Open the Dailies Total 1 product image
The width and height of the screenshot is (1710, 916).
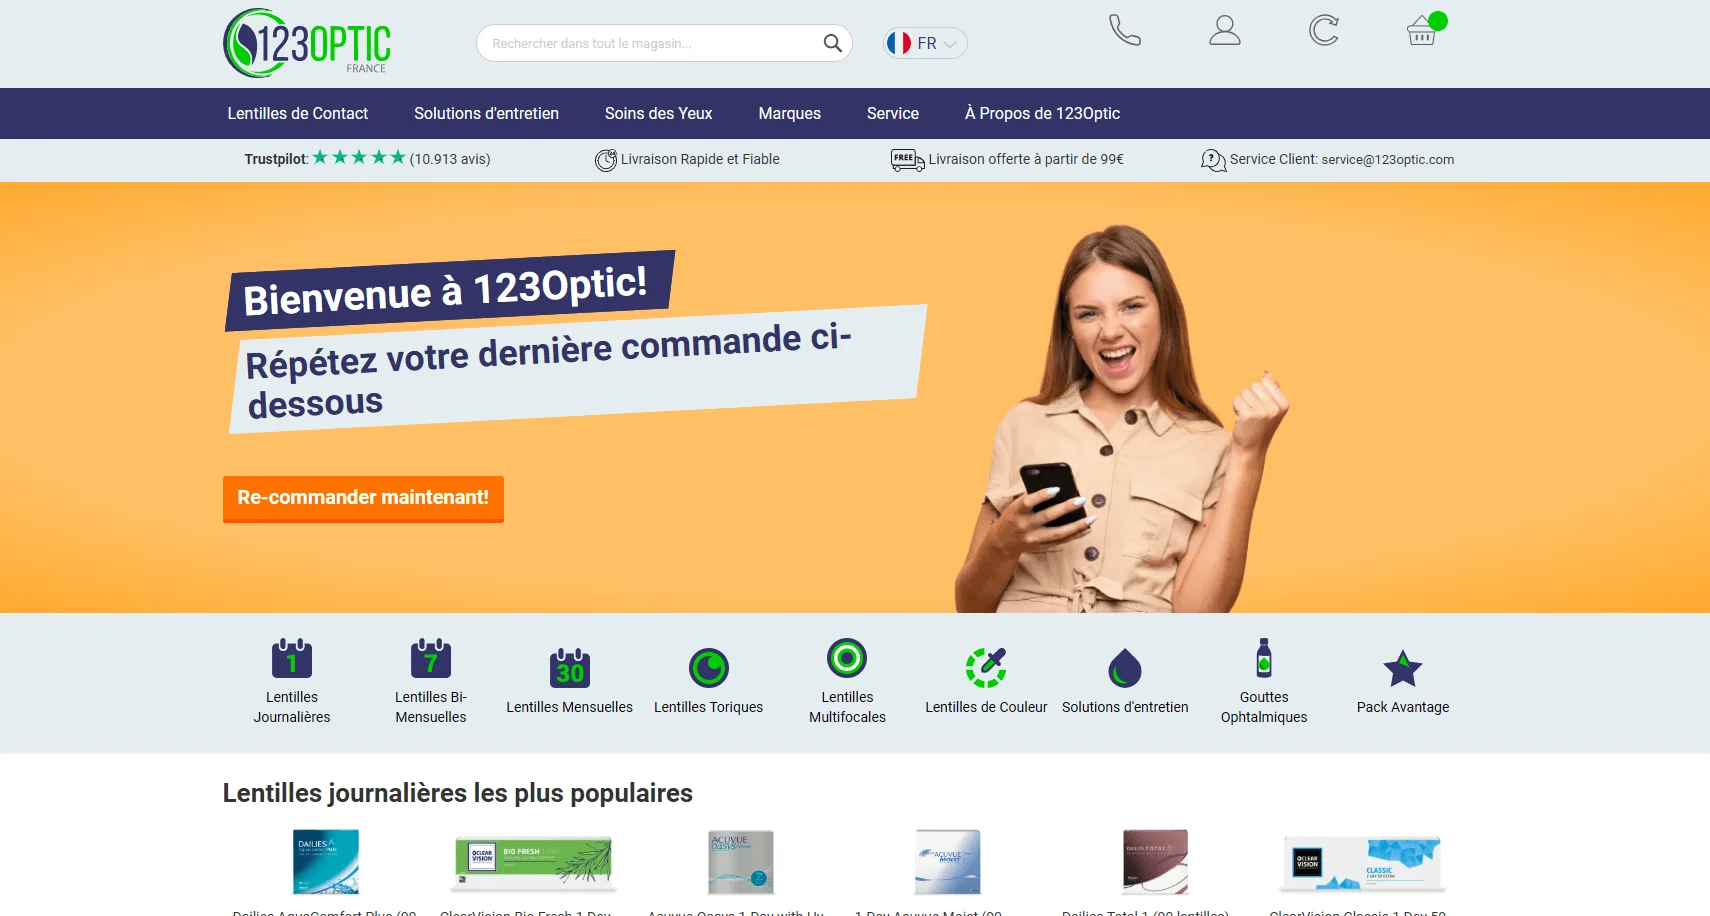(x=1155, y=861)
